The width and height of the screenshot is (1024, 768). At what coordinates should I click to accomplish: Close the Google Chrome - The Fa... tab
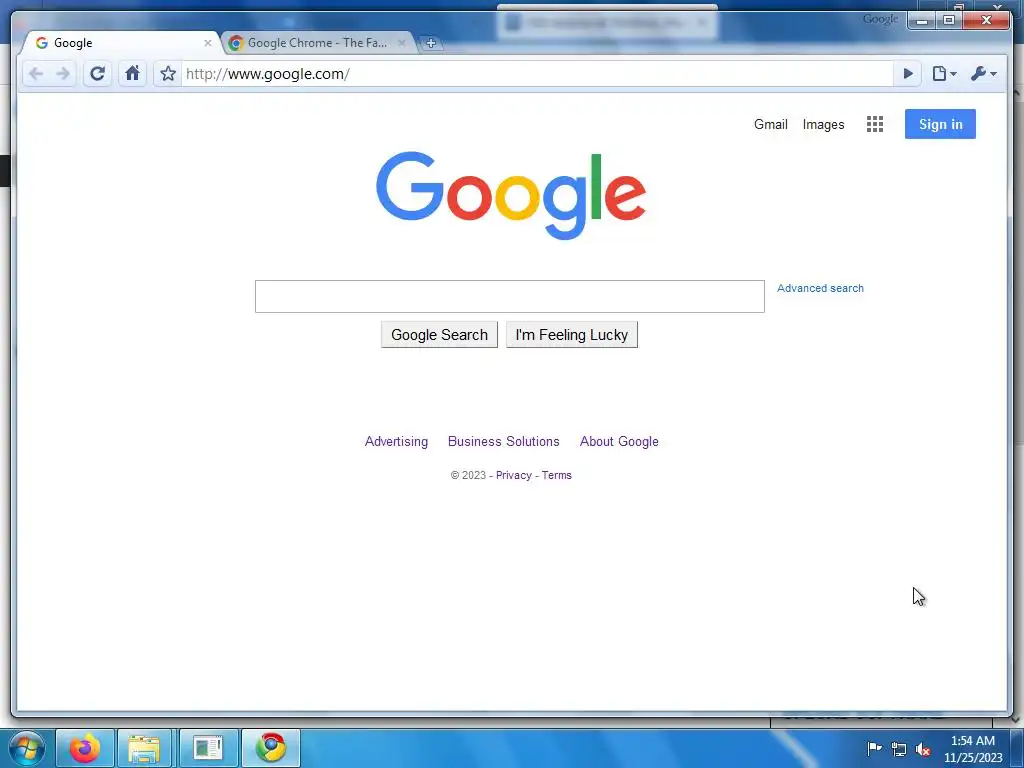pos(402,43)
